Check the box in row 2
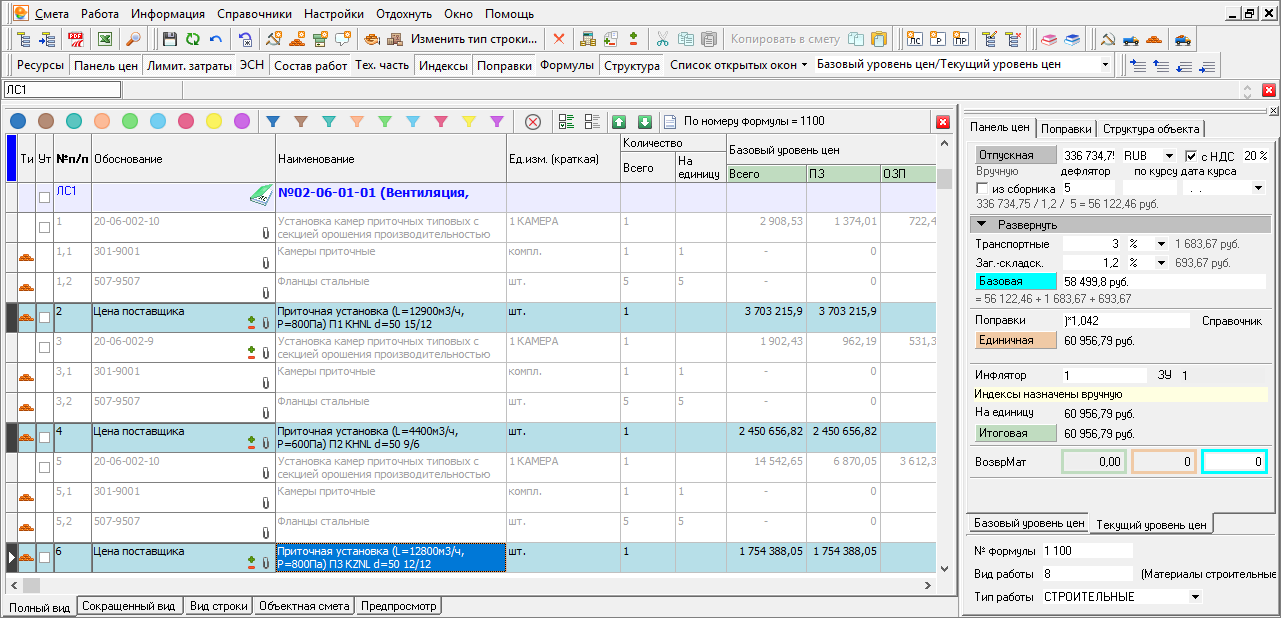The width and height of the screenshot is (1281, 618). (x=44, y=318)
